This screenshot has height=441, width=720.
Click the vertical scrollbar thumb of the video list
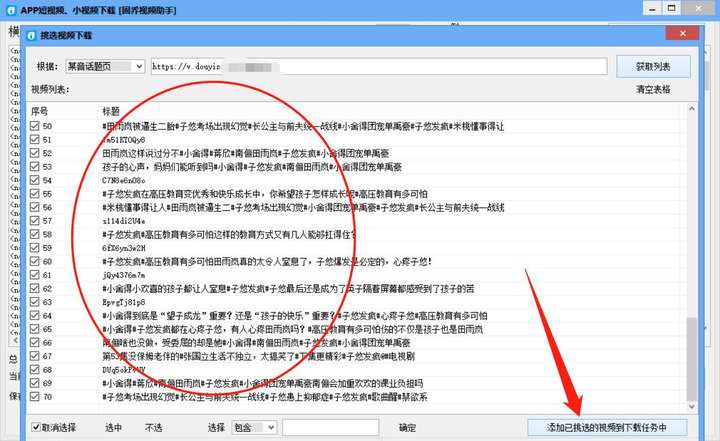click(692, 358)
